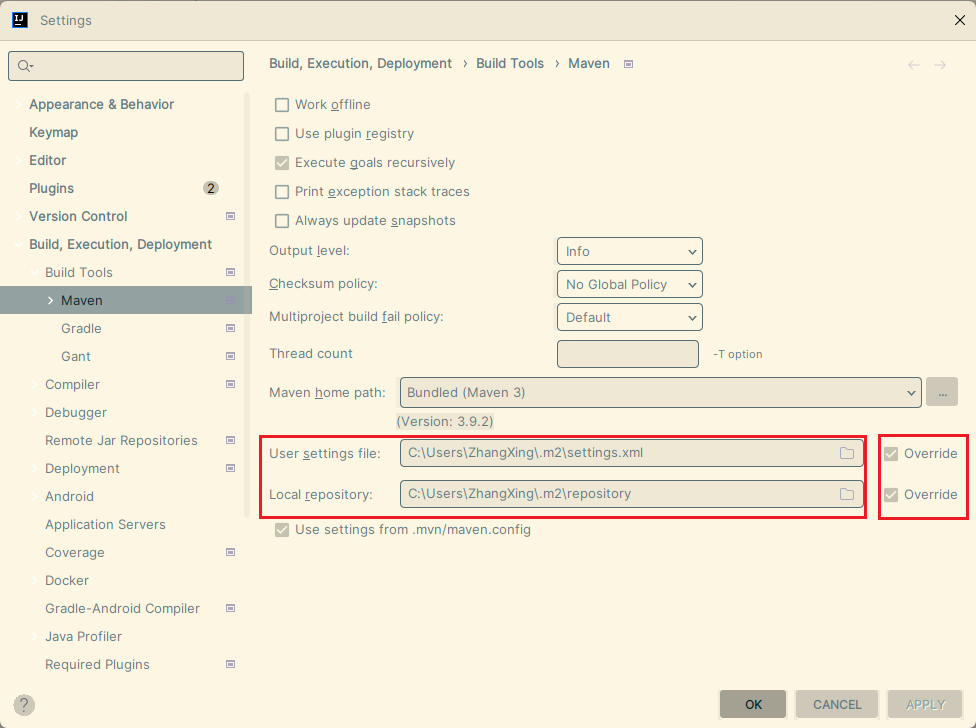Expand the Appearance & Behavior node
Image resolution: width=976 pixels, height=728 pixels.
coord(19,105)
